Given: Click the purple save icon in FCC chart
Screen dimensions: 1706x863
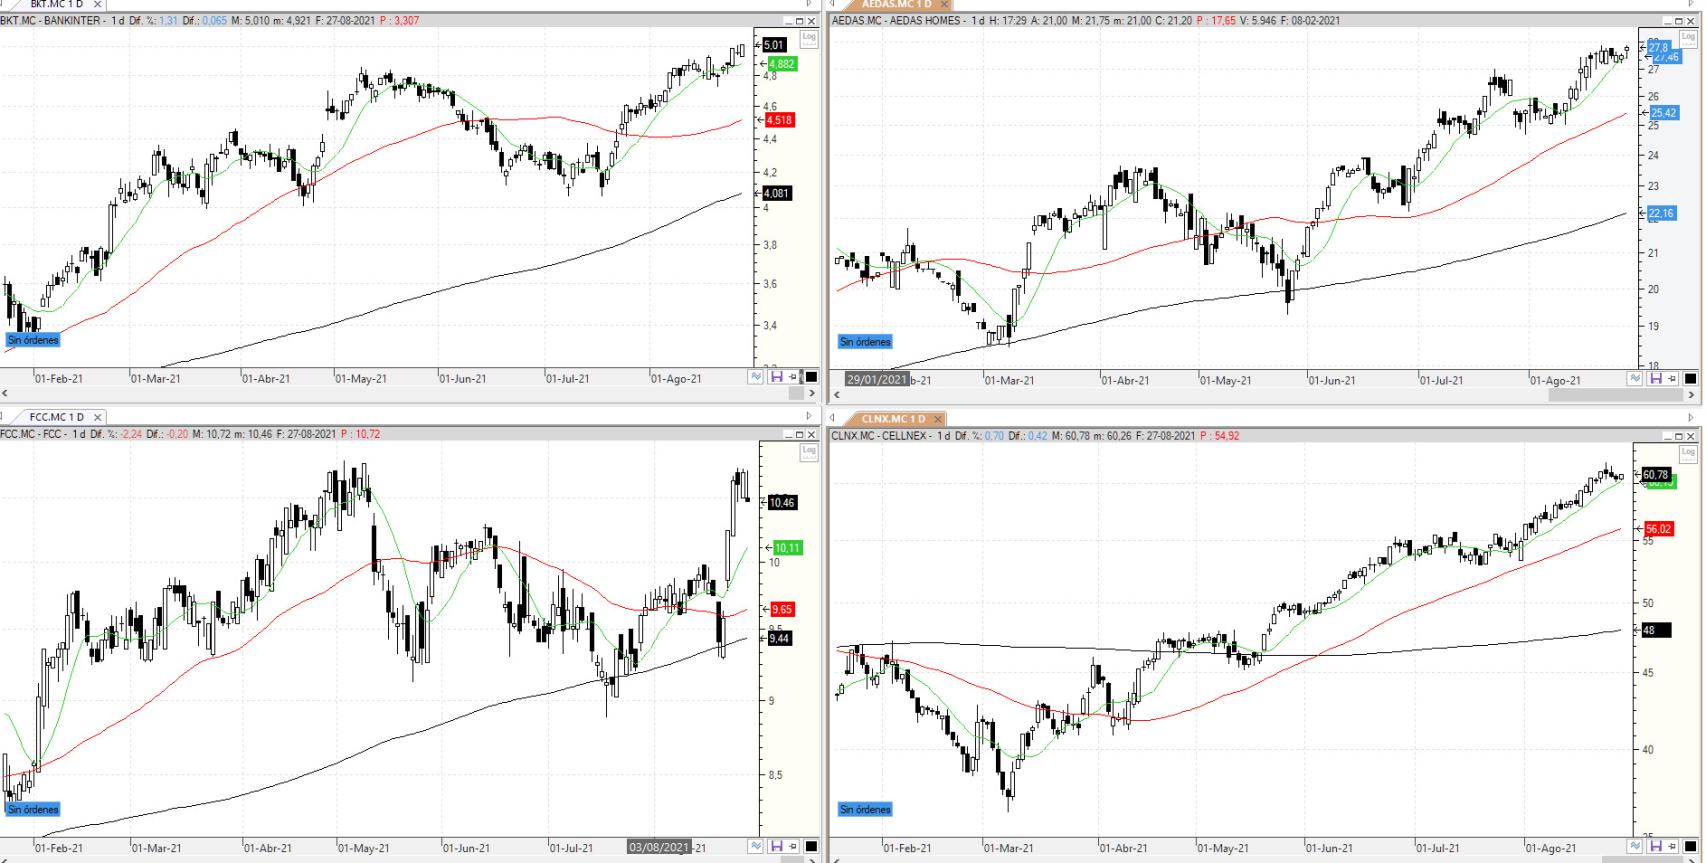Looking at the screenshot, I should tap(776, 847).
